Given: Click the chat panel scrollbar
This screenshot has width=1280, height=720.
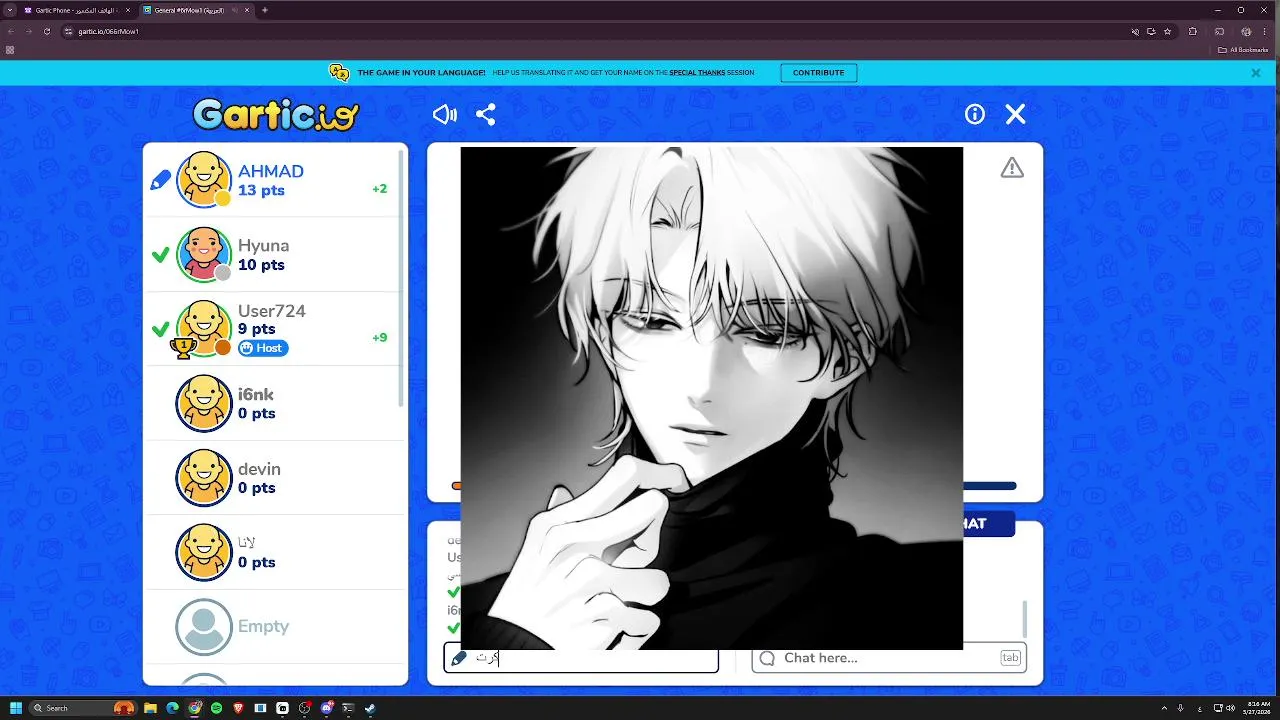Looking at the screenshot, I should click(1023, 618).
